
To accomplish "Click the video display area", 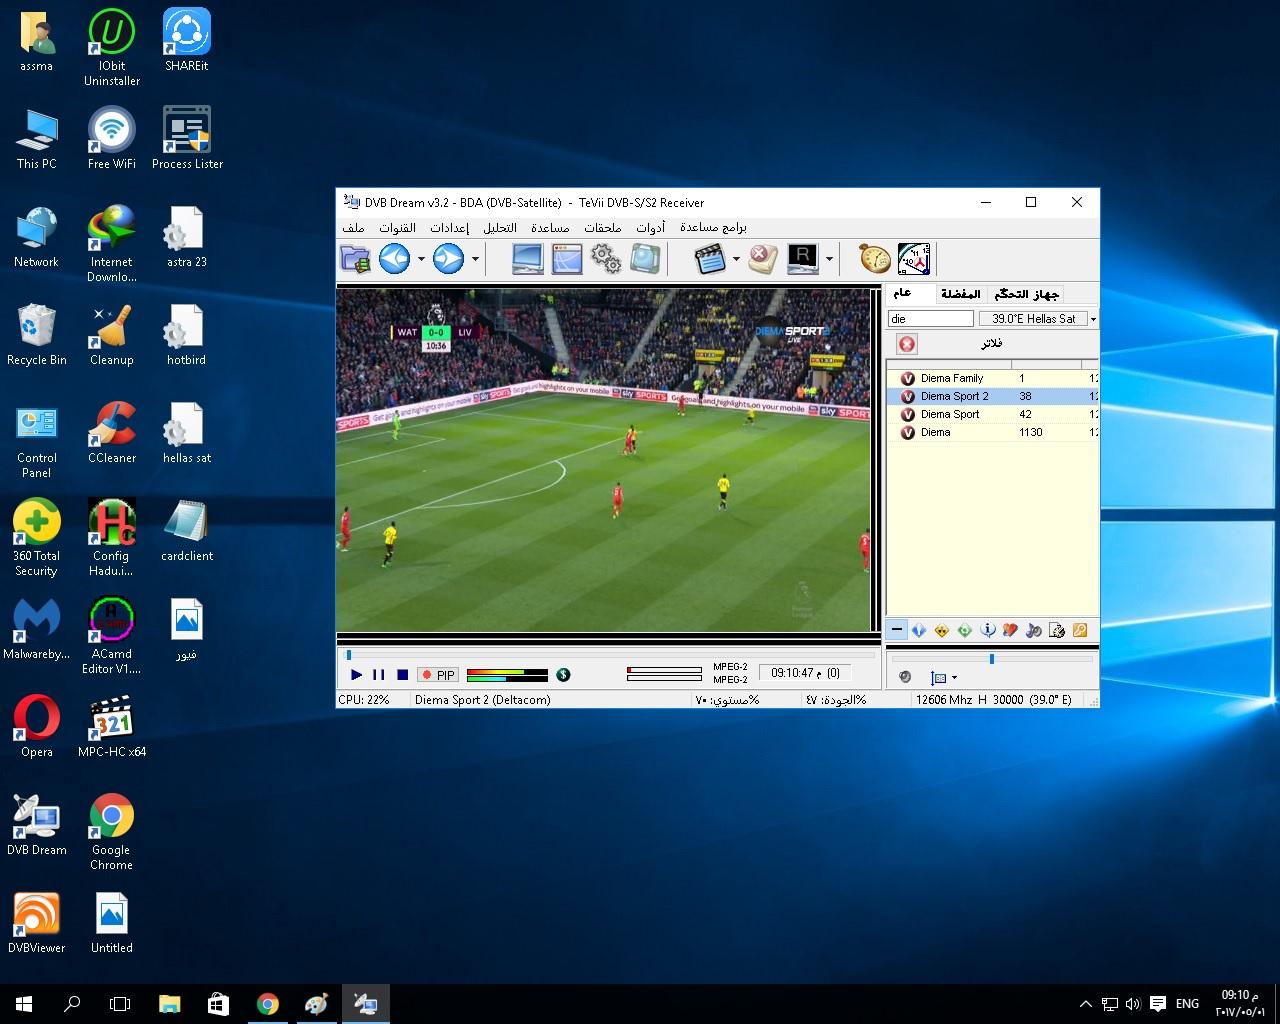I will coord(604,460).
